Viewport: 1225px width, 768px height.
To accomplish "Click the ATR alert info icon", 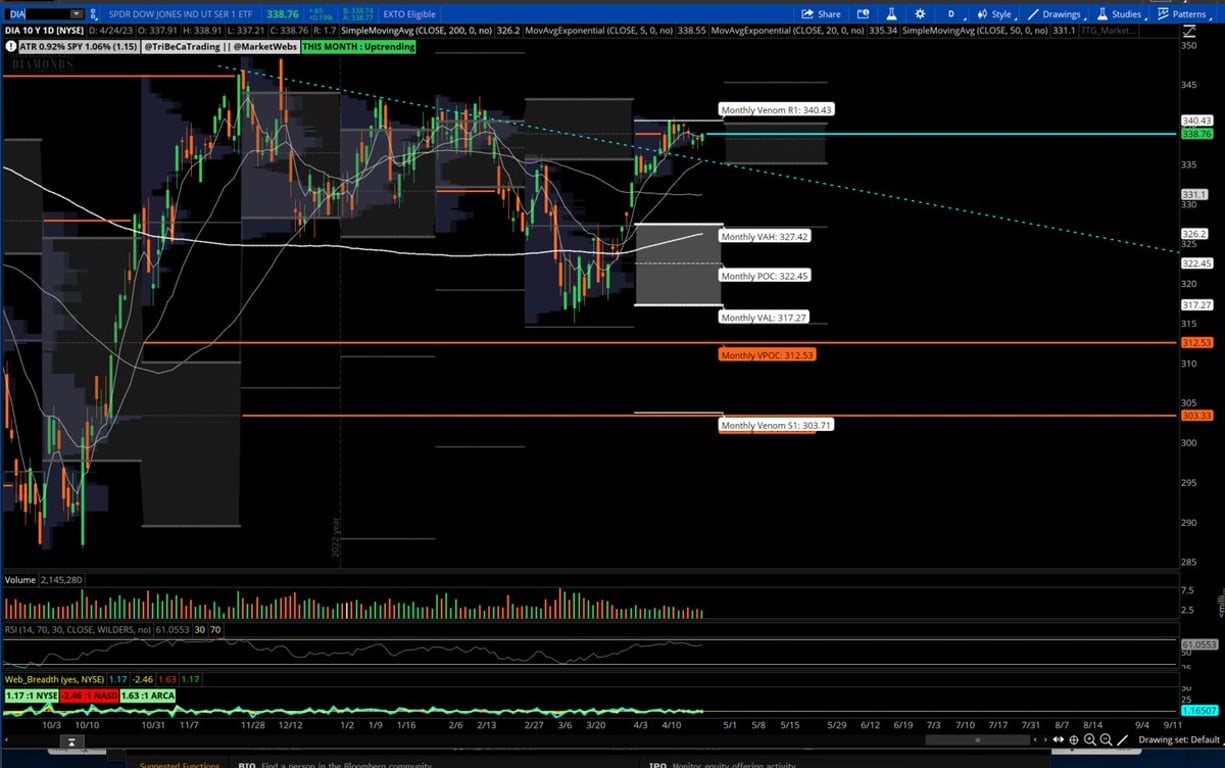I will click(11, 47).
